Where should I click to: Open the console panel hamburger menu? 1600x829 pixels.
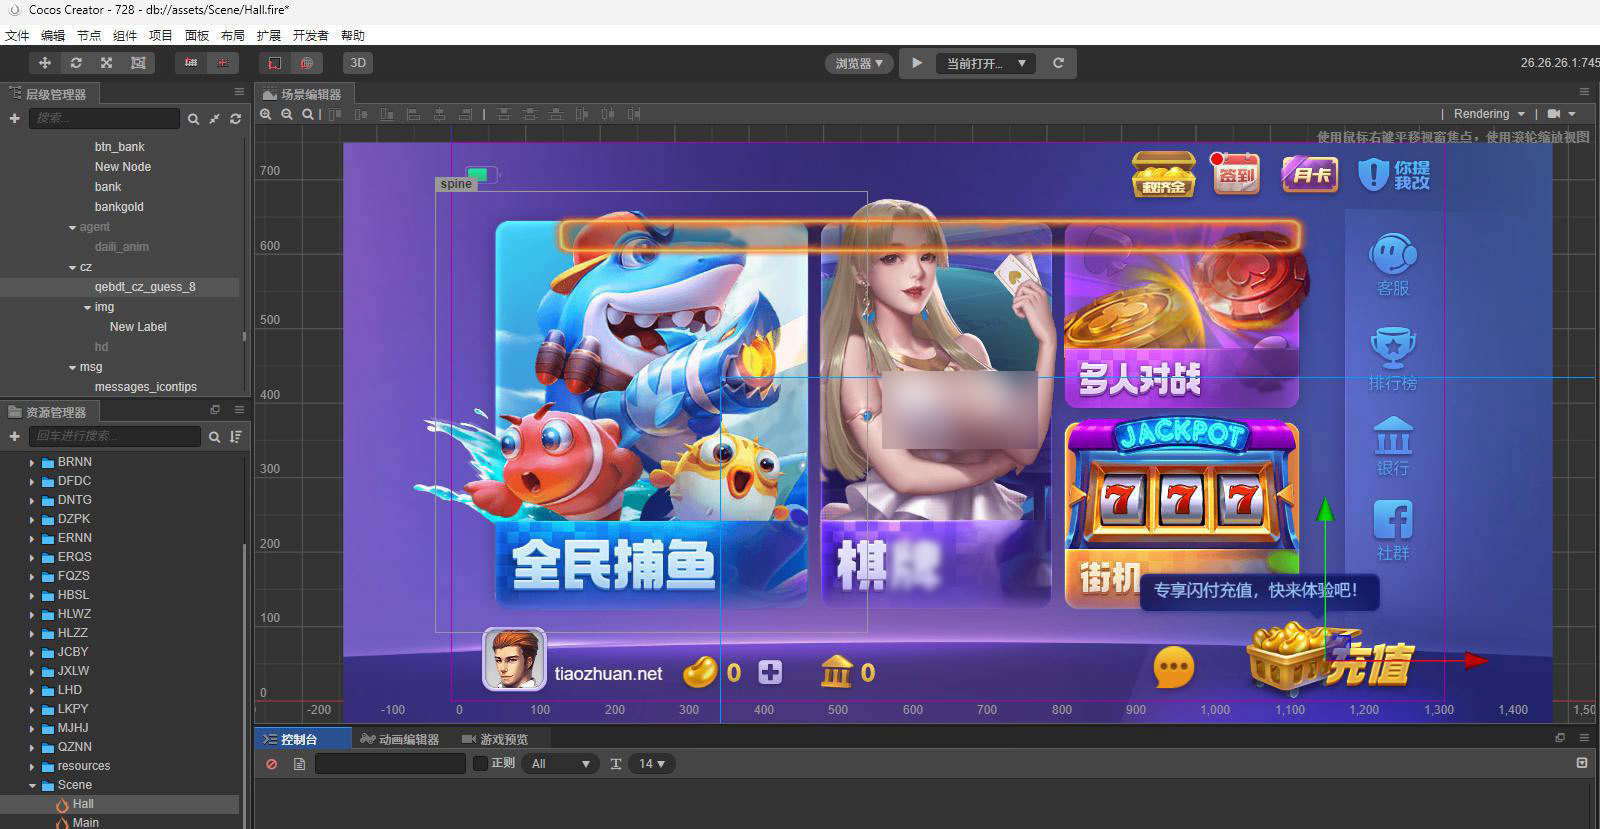[x=1584, y=738]
